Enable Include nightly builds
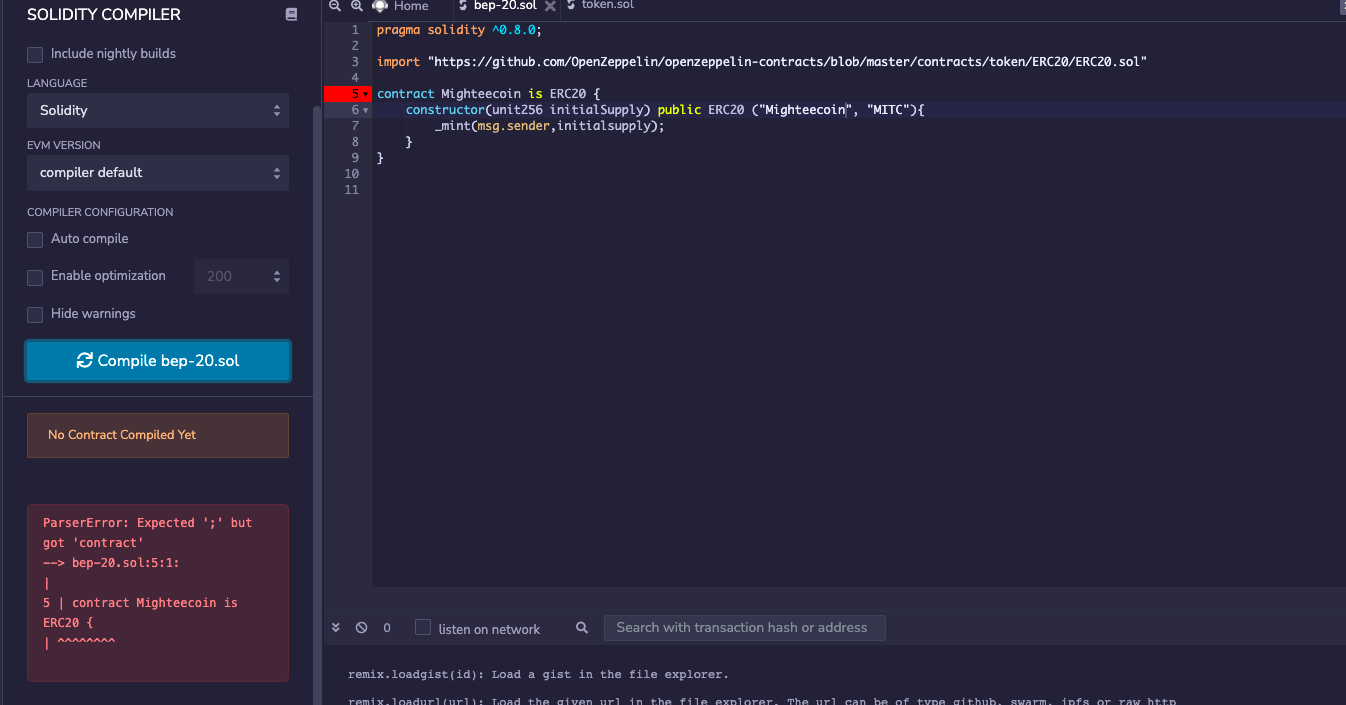The width and height of the screenshot is (1346, 705). [35, 54]
